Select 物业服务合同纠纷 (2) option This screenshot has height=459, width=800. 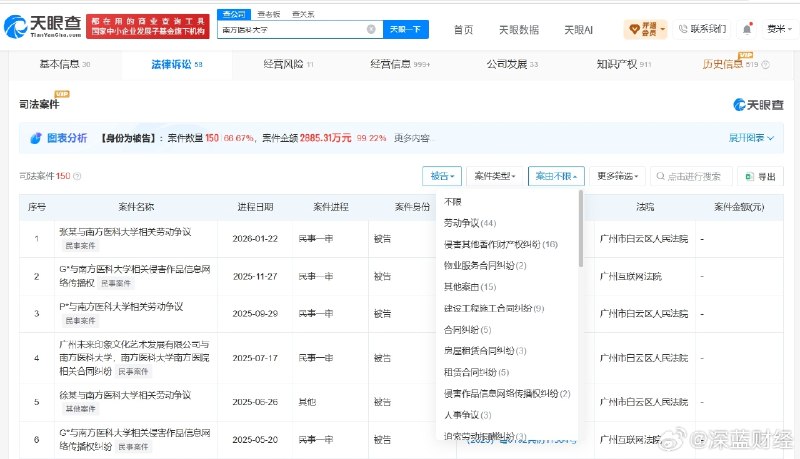point(485,266)
